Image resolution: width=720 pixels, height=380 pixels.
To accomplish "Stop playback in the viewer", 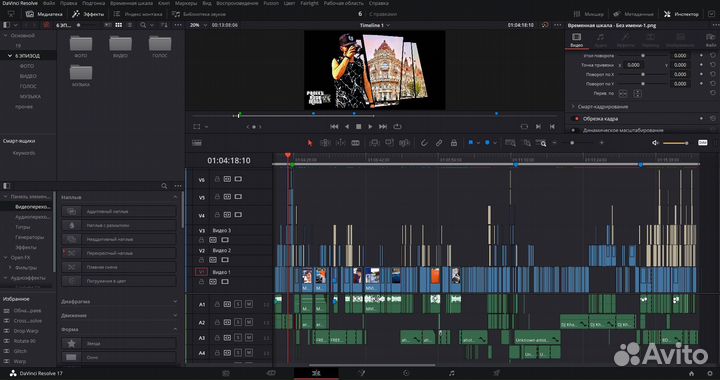I will pos(359,127).
